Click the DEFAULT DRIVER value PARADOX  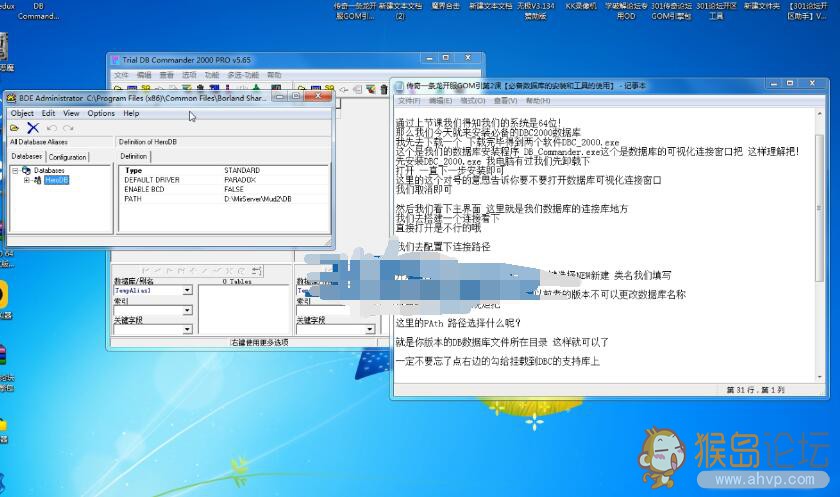point(240,180)
